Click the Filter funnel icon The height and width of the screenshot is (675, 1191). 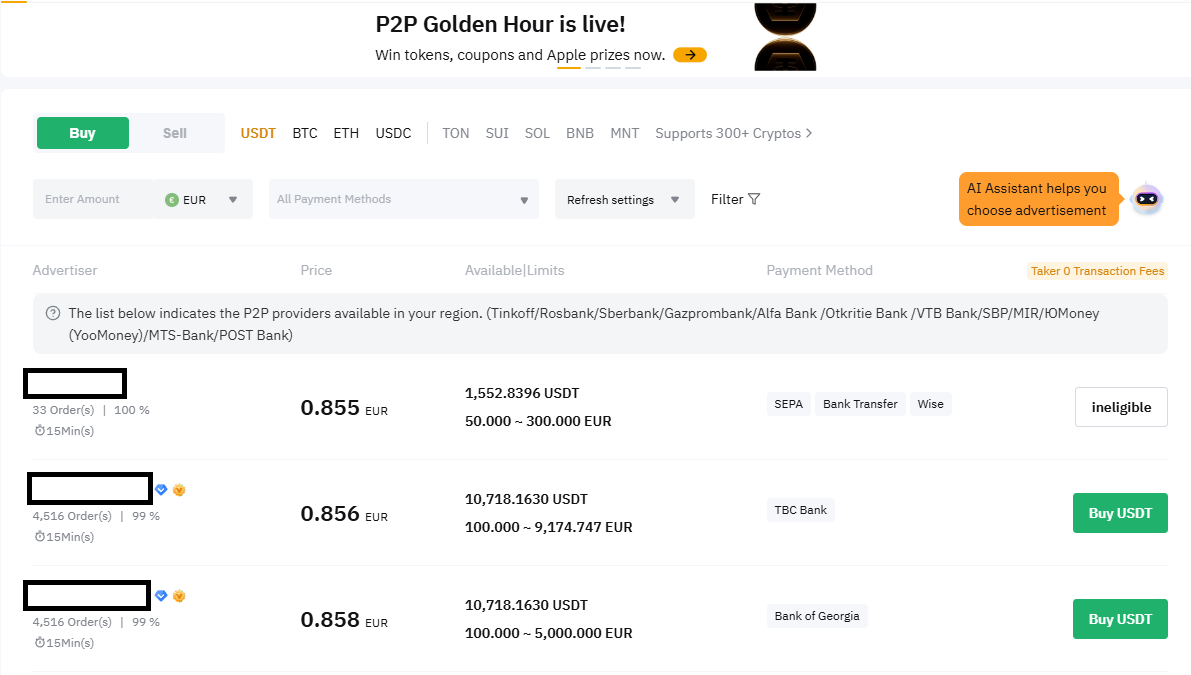(x=754, y=199)
